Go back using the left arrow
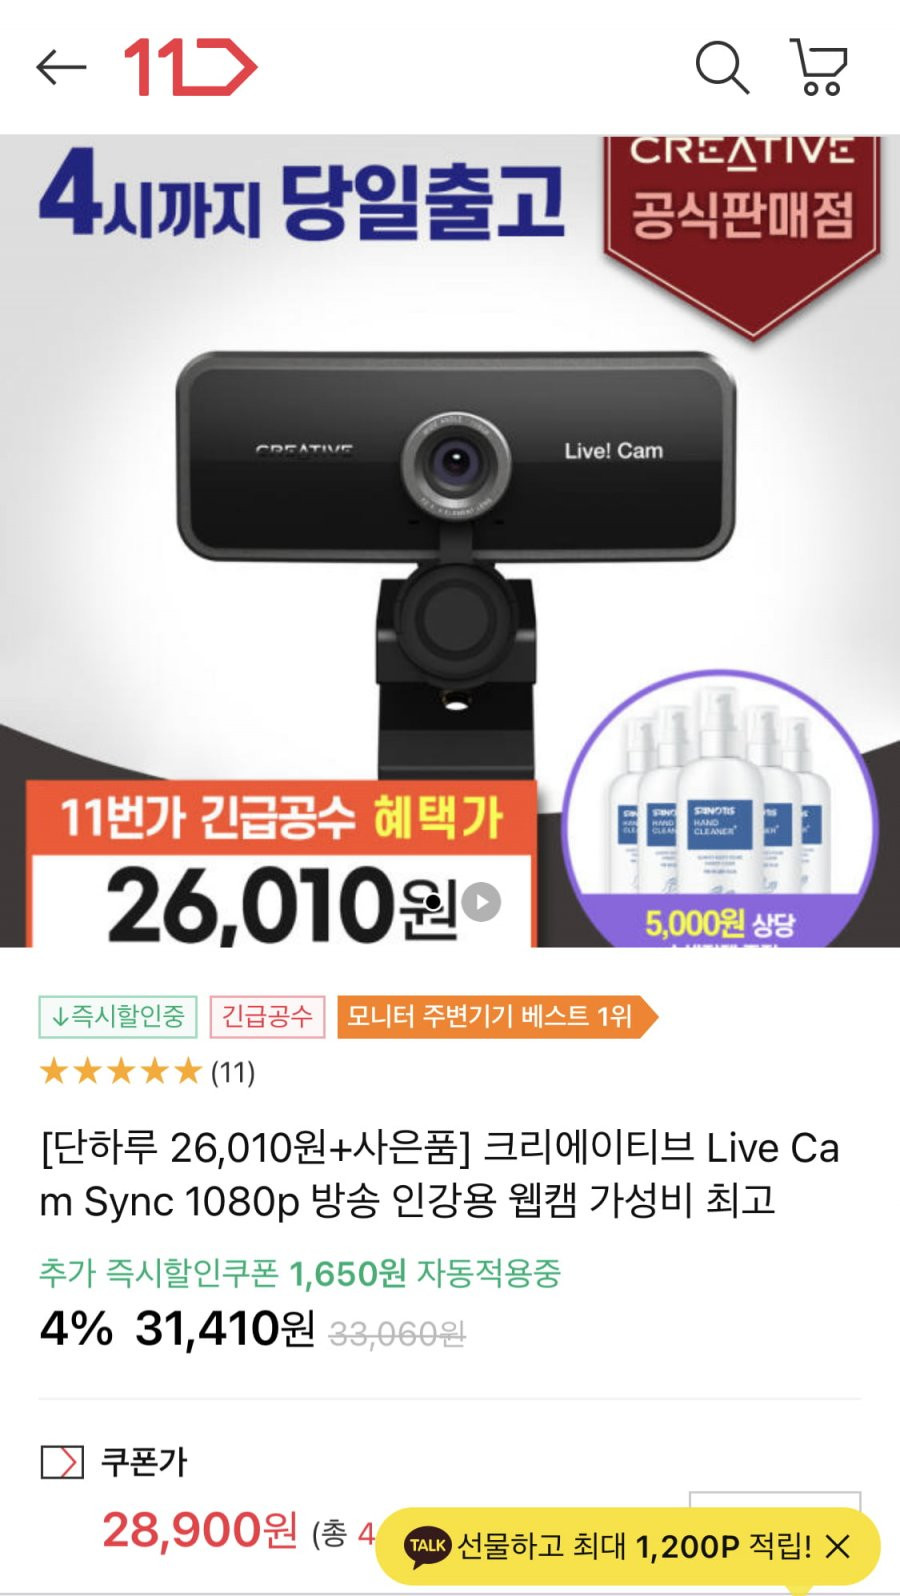 click(61, 68)
